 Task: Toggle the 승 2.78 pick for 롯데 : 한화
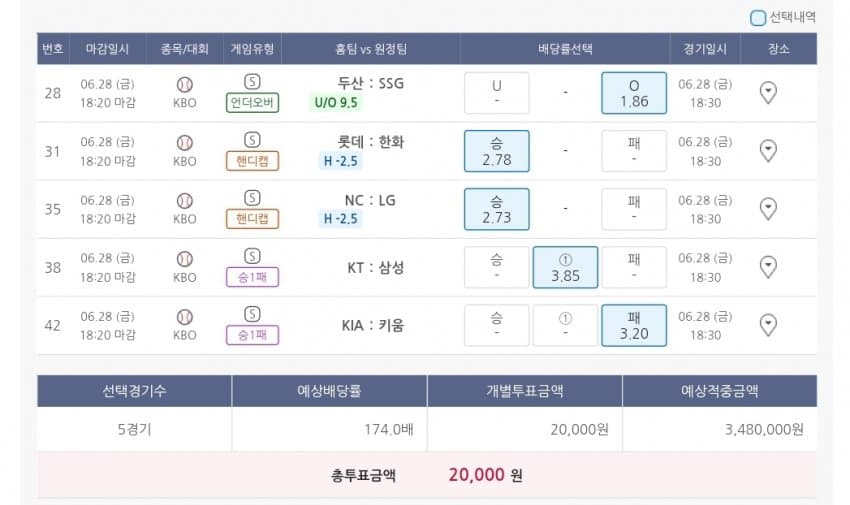tap(496, 151)
